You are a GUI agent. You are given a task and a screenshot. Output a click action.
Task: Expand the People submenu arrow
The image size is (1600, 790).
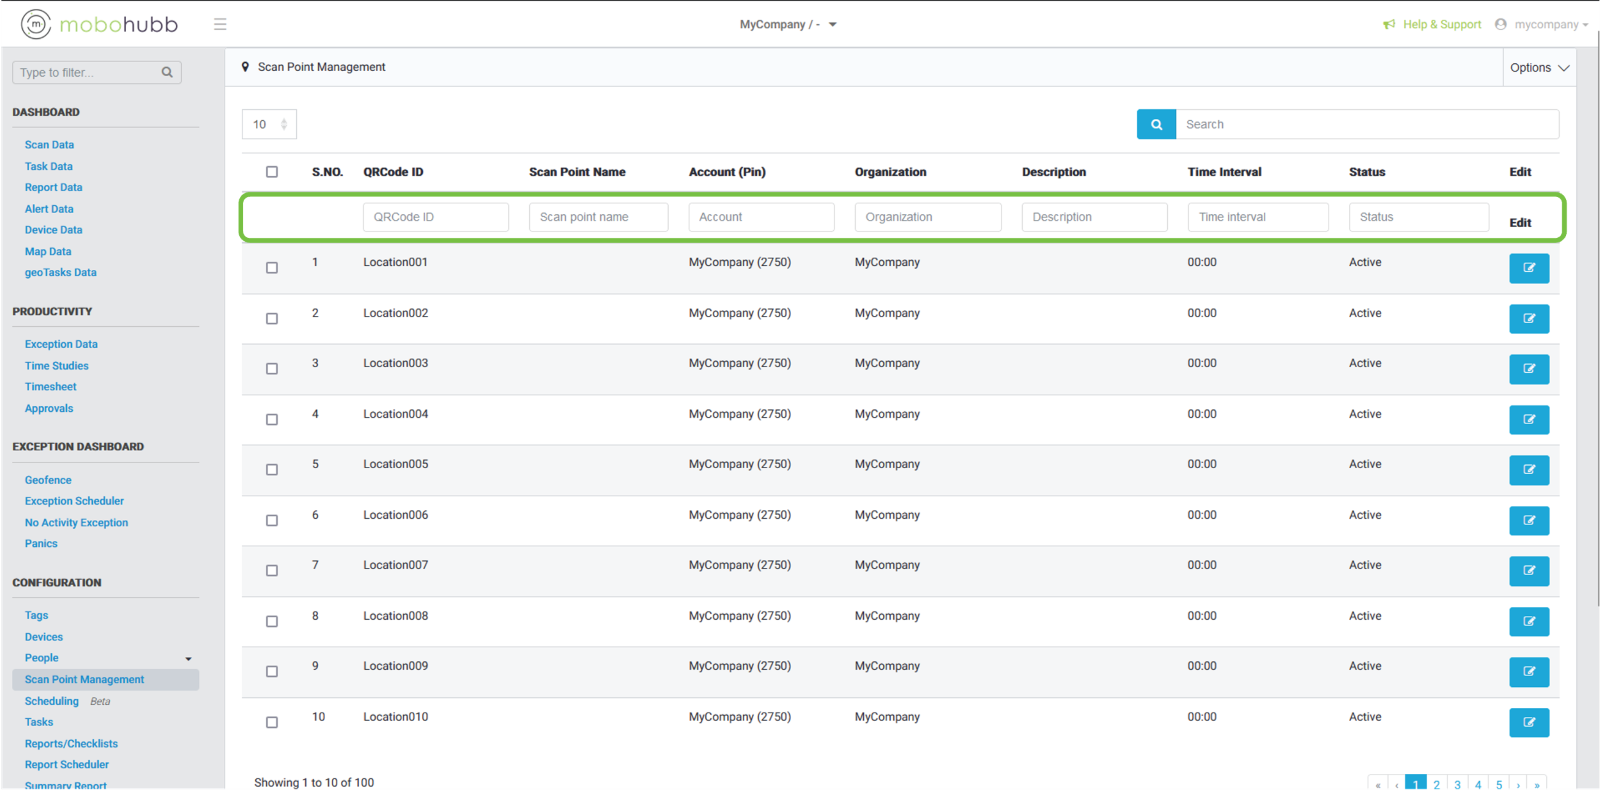point(188,659)
